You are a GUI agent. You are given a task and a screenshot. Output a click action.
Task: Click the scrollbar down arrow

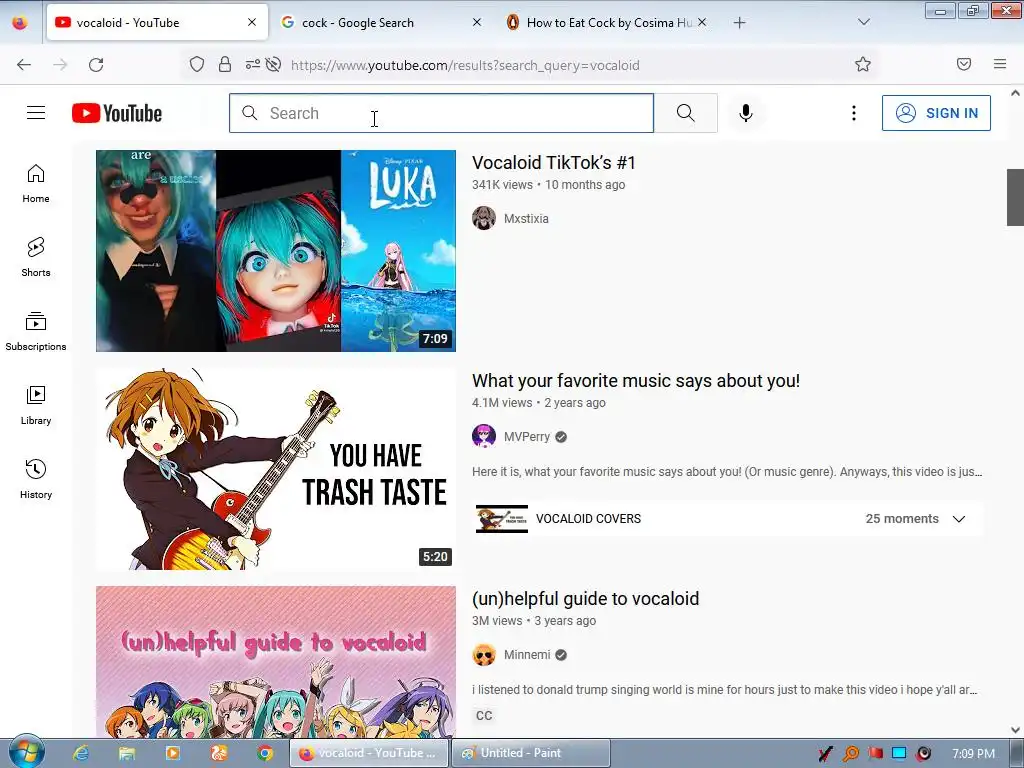point(1015,730)
